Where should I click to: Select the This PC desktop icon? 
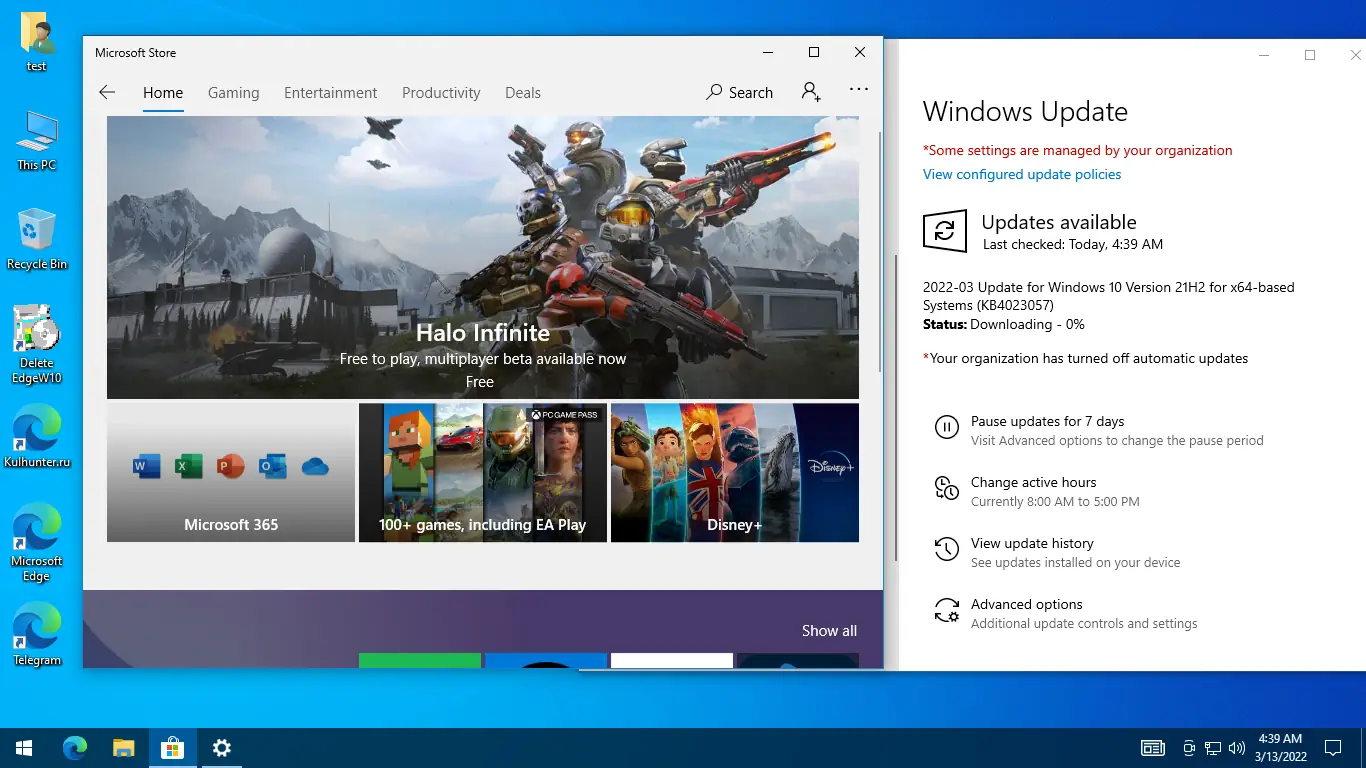tap(37, 141)
